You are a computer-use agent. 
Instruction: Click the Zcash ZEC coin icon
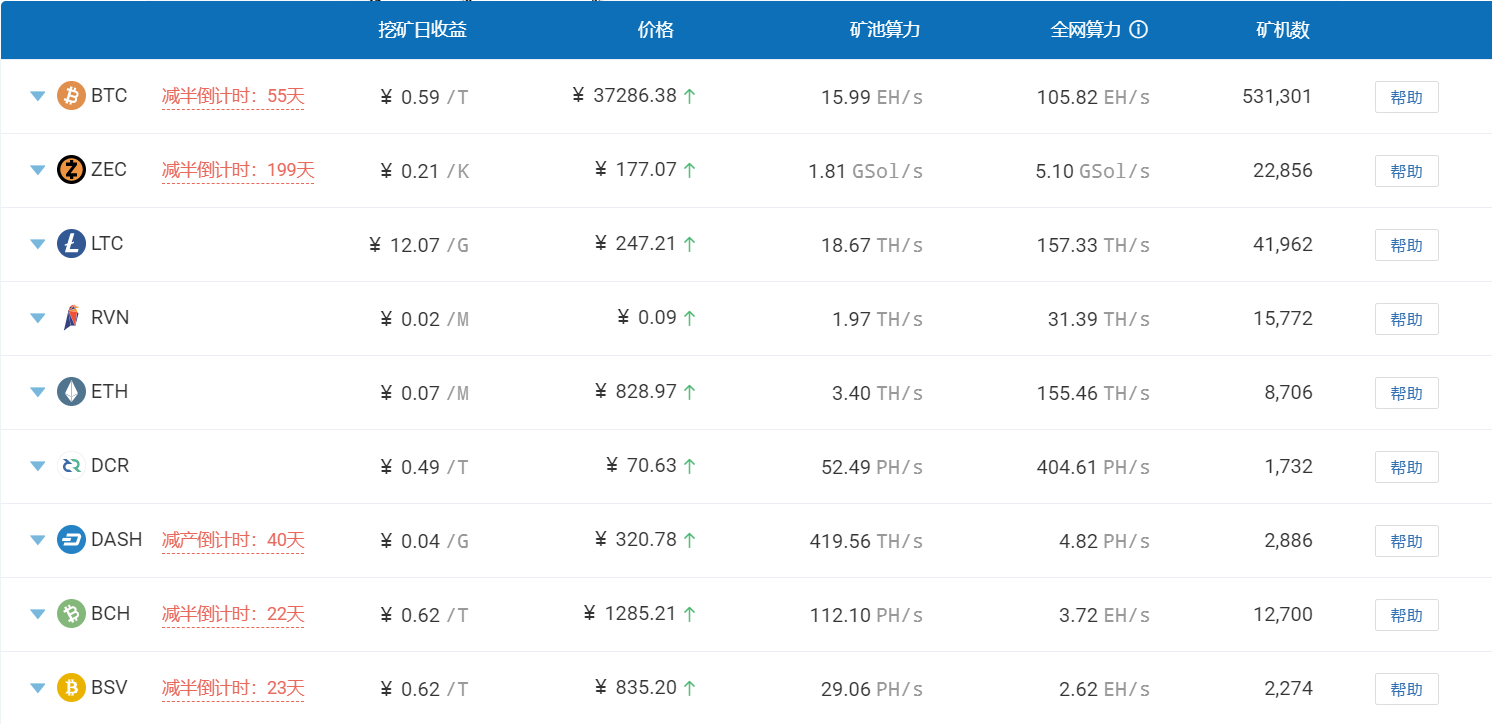(x=71, y=170)
